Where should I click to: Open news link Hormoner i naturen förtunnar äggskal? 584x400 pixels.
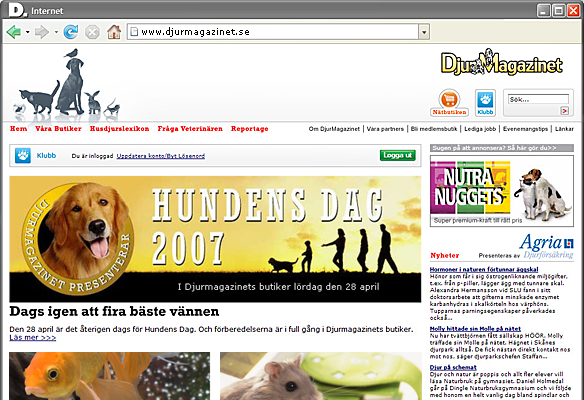click(x=484, y=269)
